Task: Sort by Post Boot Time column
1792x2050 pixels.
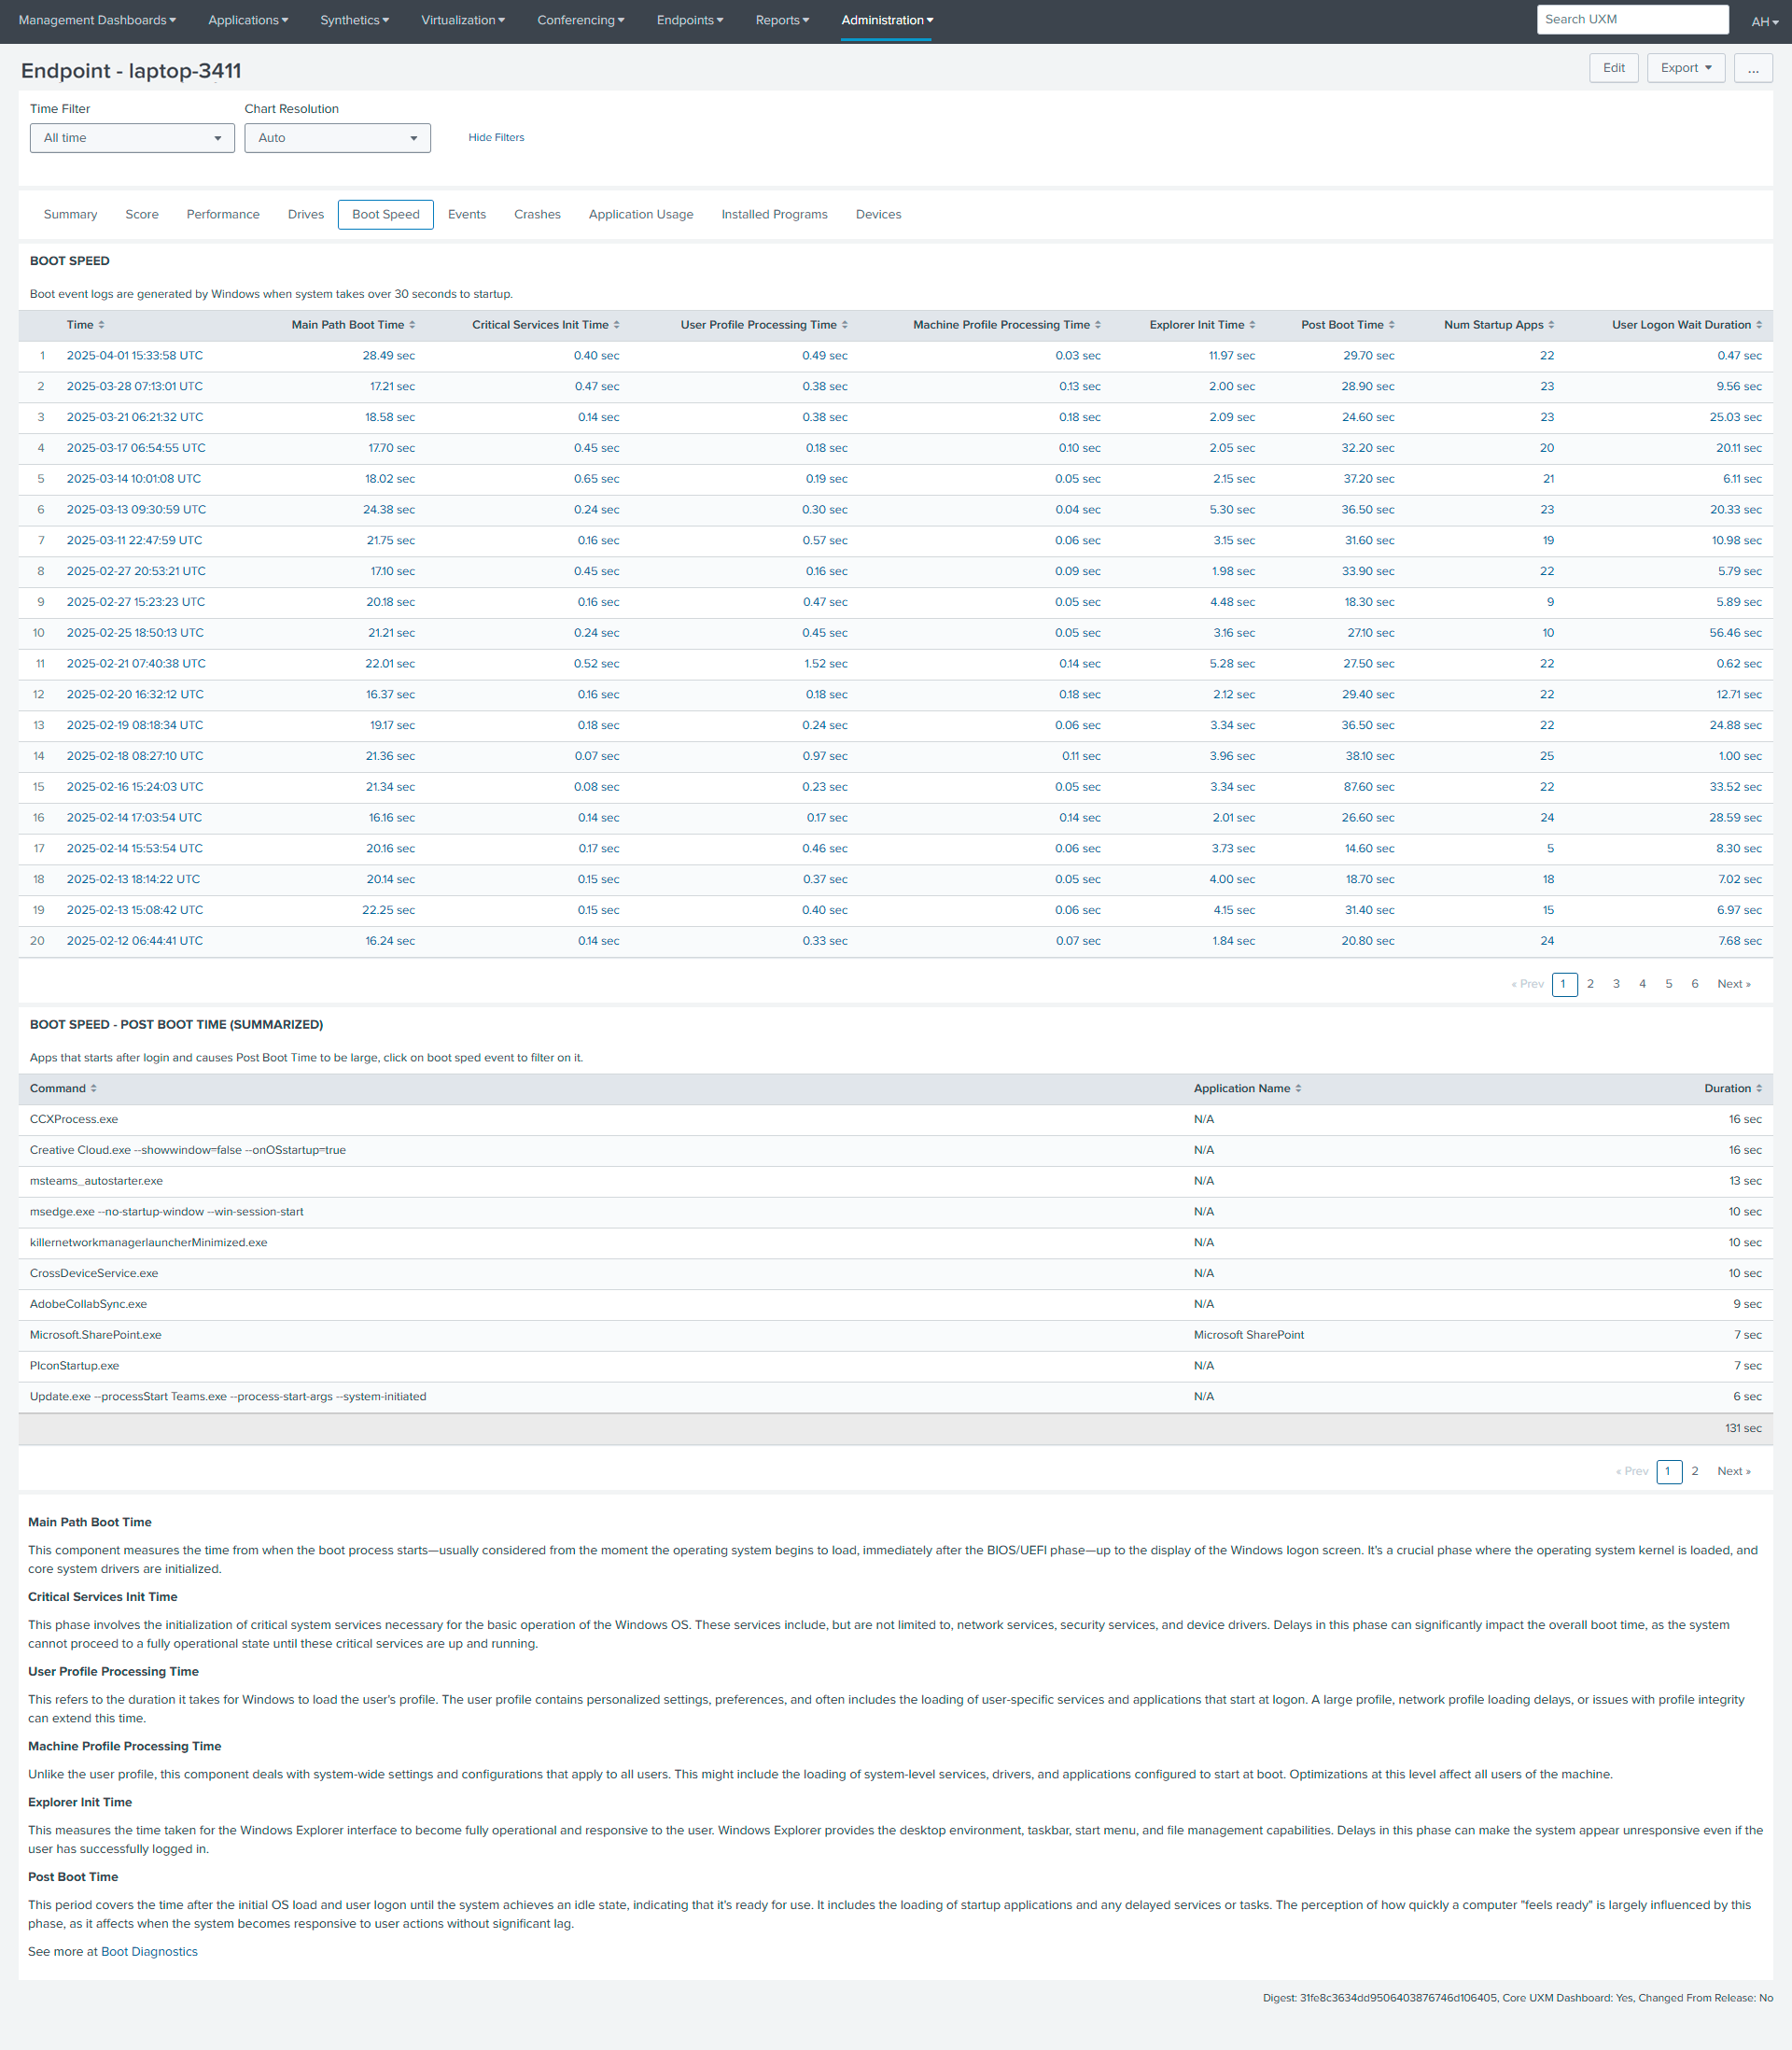Action: 1348,325
